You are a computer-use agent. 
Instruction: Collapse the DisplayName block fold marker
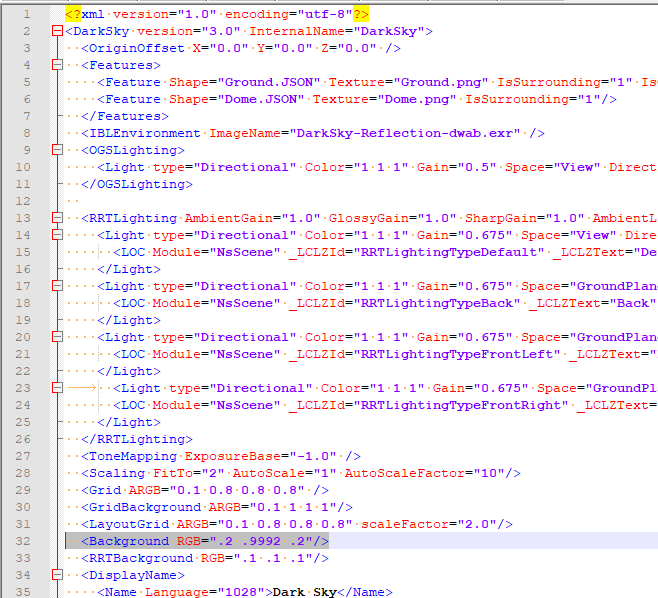tap(56, 575)
